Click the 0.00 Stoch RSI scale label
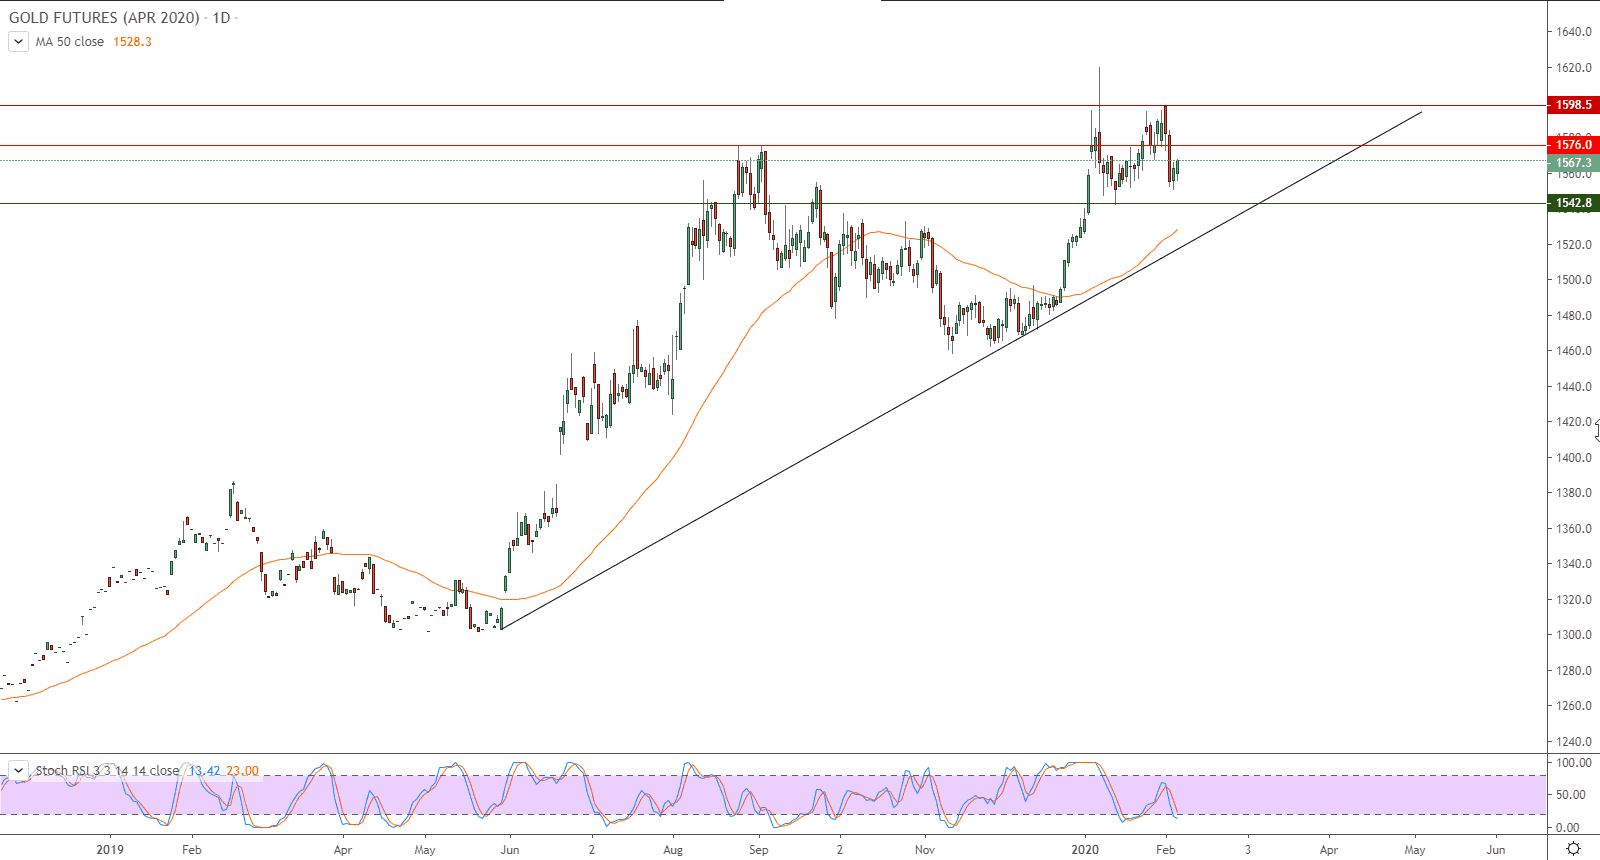The width and height of the screenshot is (1600, 860). point(1569,828)
